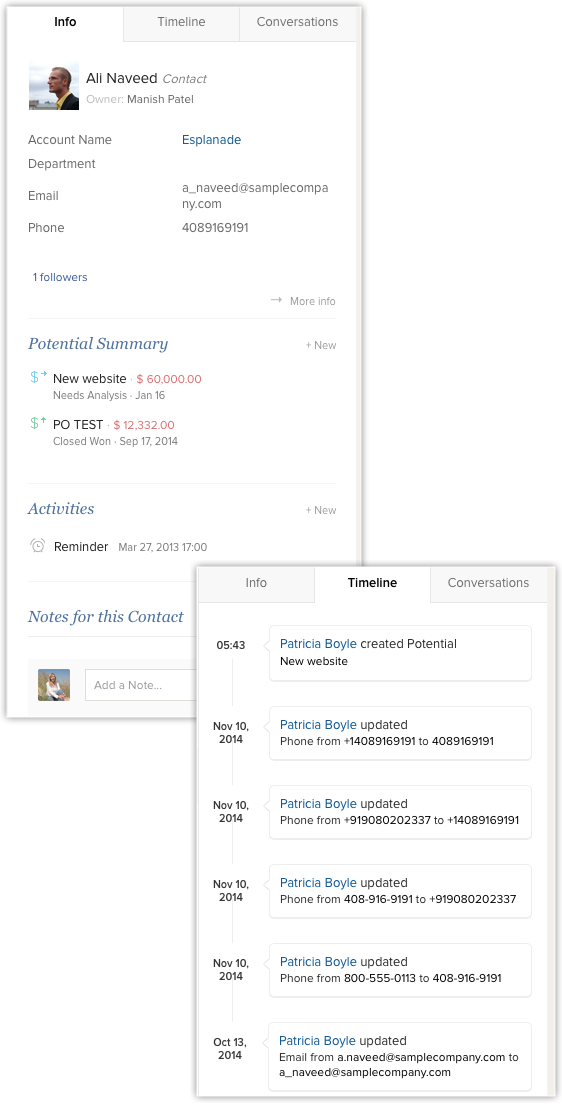Screen dimensions: 562x1104
Task: Click Patricia Boyle in created Potential entry
Action: (x=318, y=644)
